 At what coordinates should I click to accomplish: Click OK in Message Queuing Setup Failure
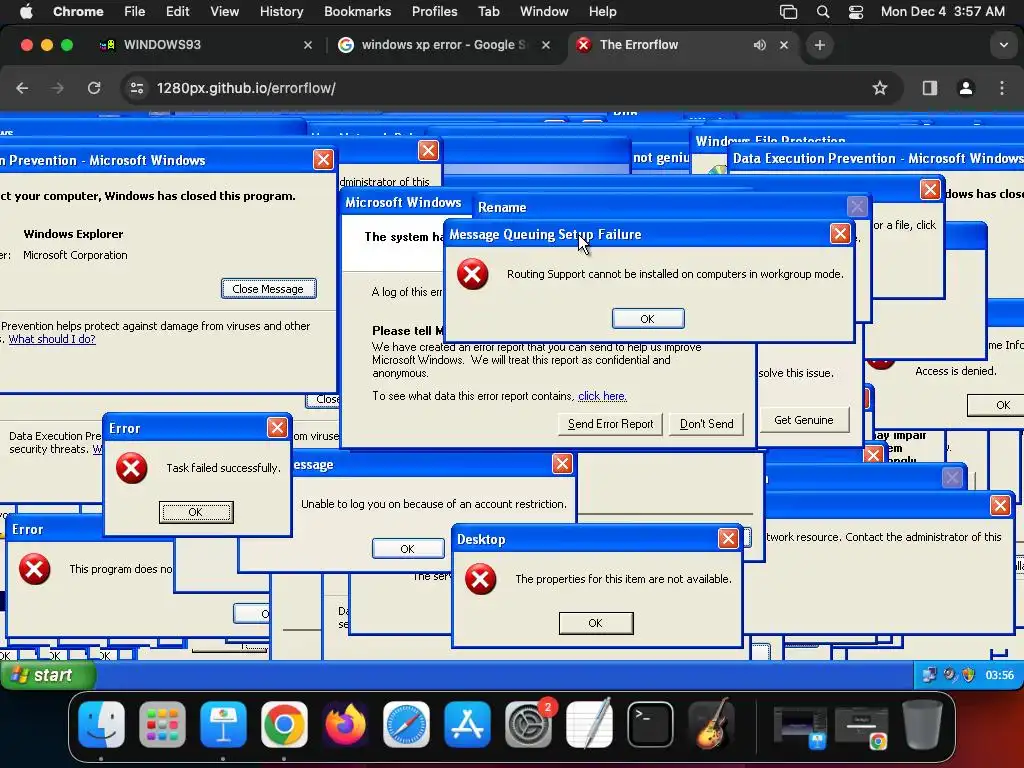tap(648, 319)
